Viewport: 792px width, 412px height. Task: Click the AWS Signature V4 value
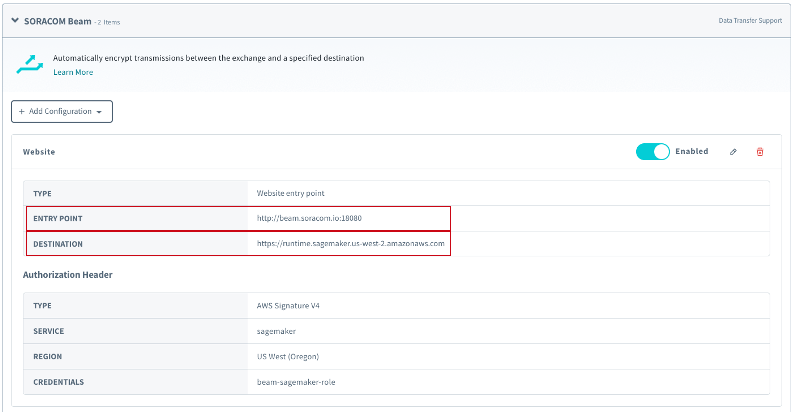pyautogui.click(x=288, y=305)
